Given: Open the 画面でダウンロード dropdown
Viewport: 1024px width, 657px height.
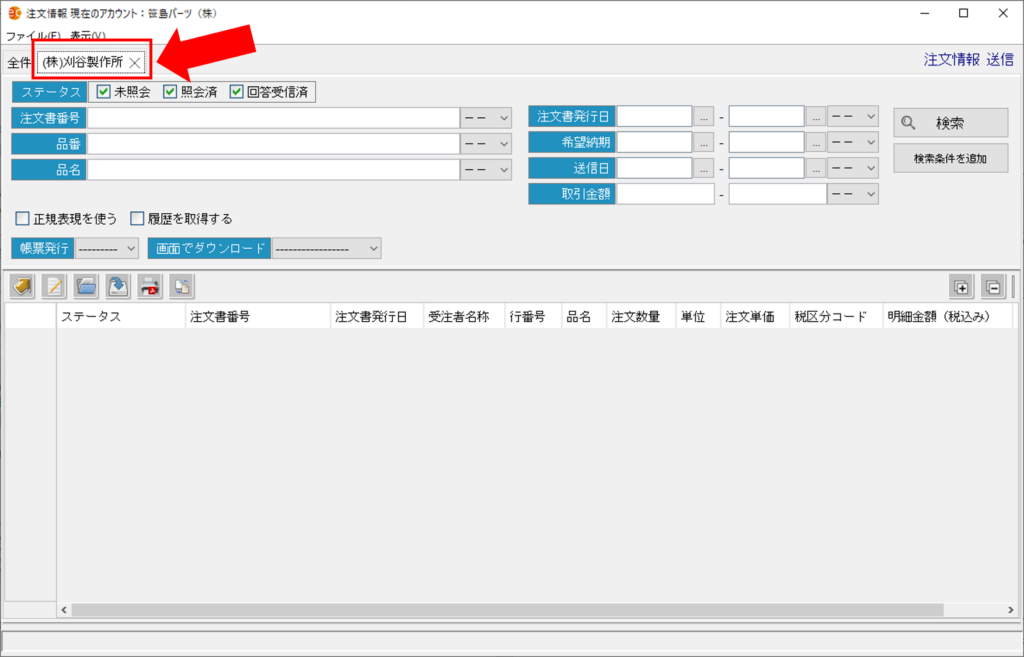Looking at the screenshot, I should coord(327,249).
